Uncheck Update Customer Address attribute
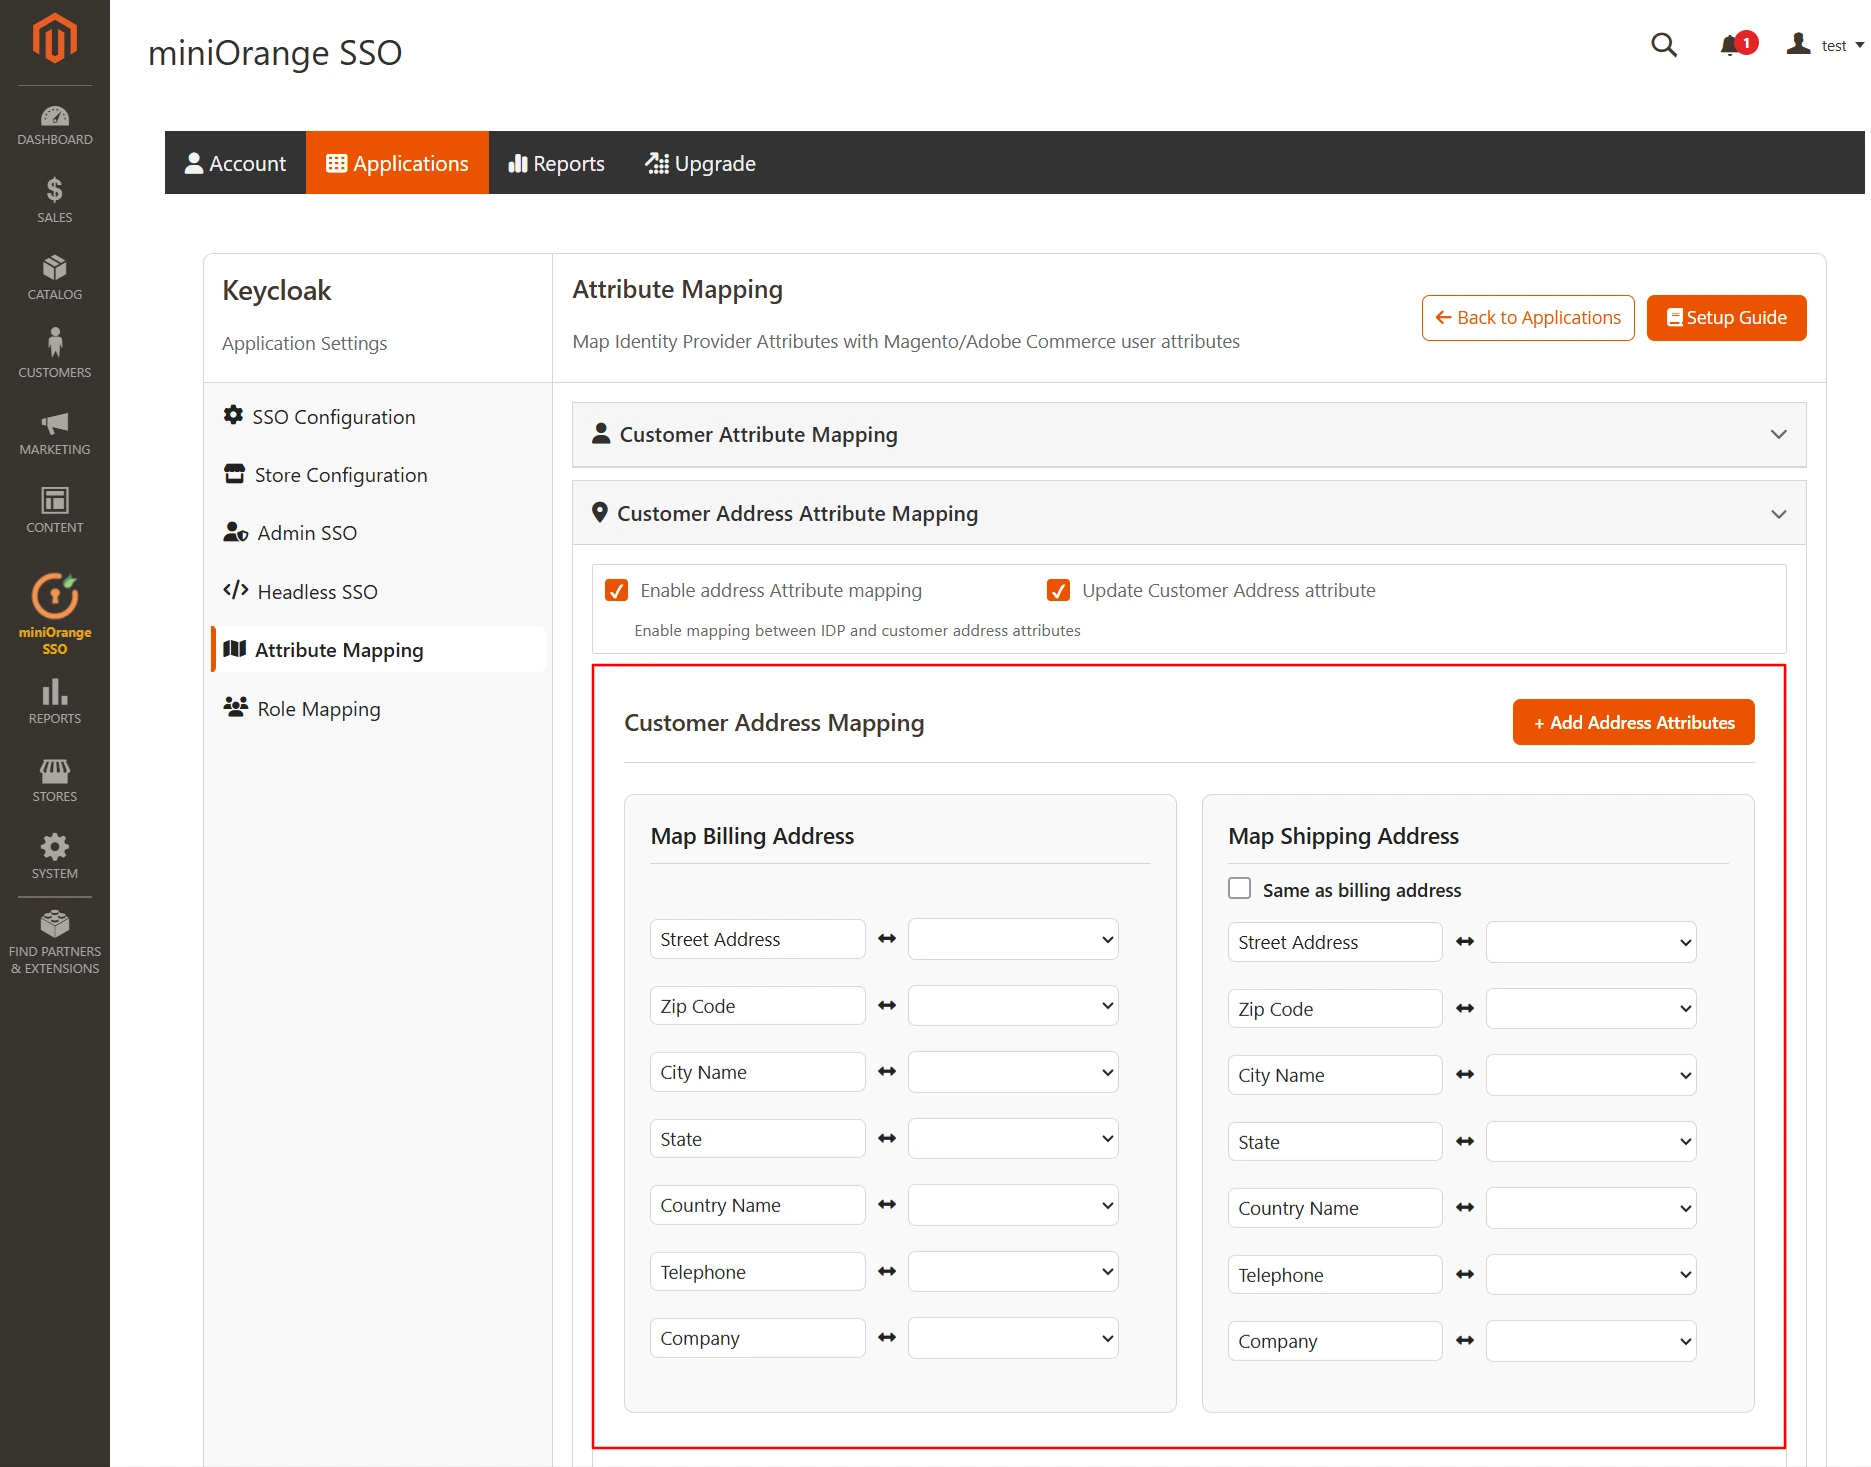This screenshot has height=1467, width=1871. click(1058, 590)
